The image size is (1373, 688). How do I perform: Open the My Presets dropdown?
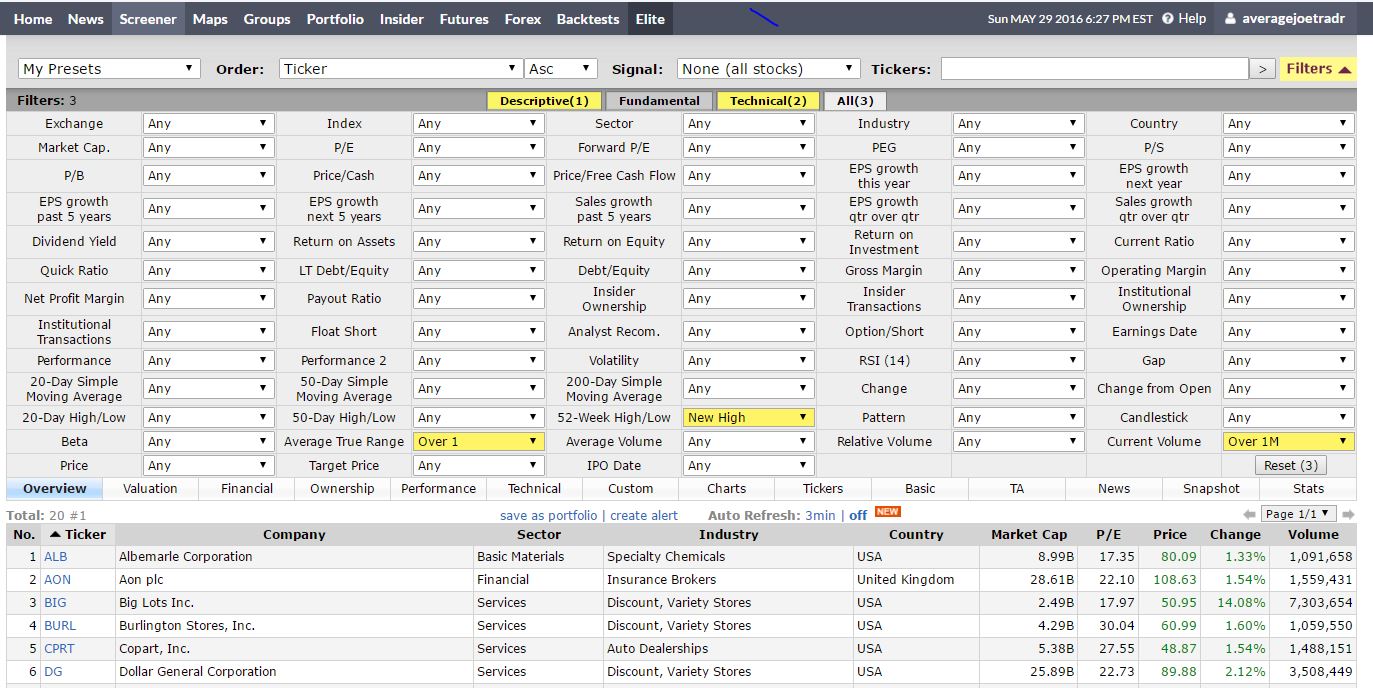tap(109, 69)
